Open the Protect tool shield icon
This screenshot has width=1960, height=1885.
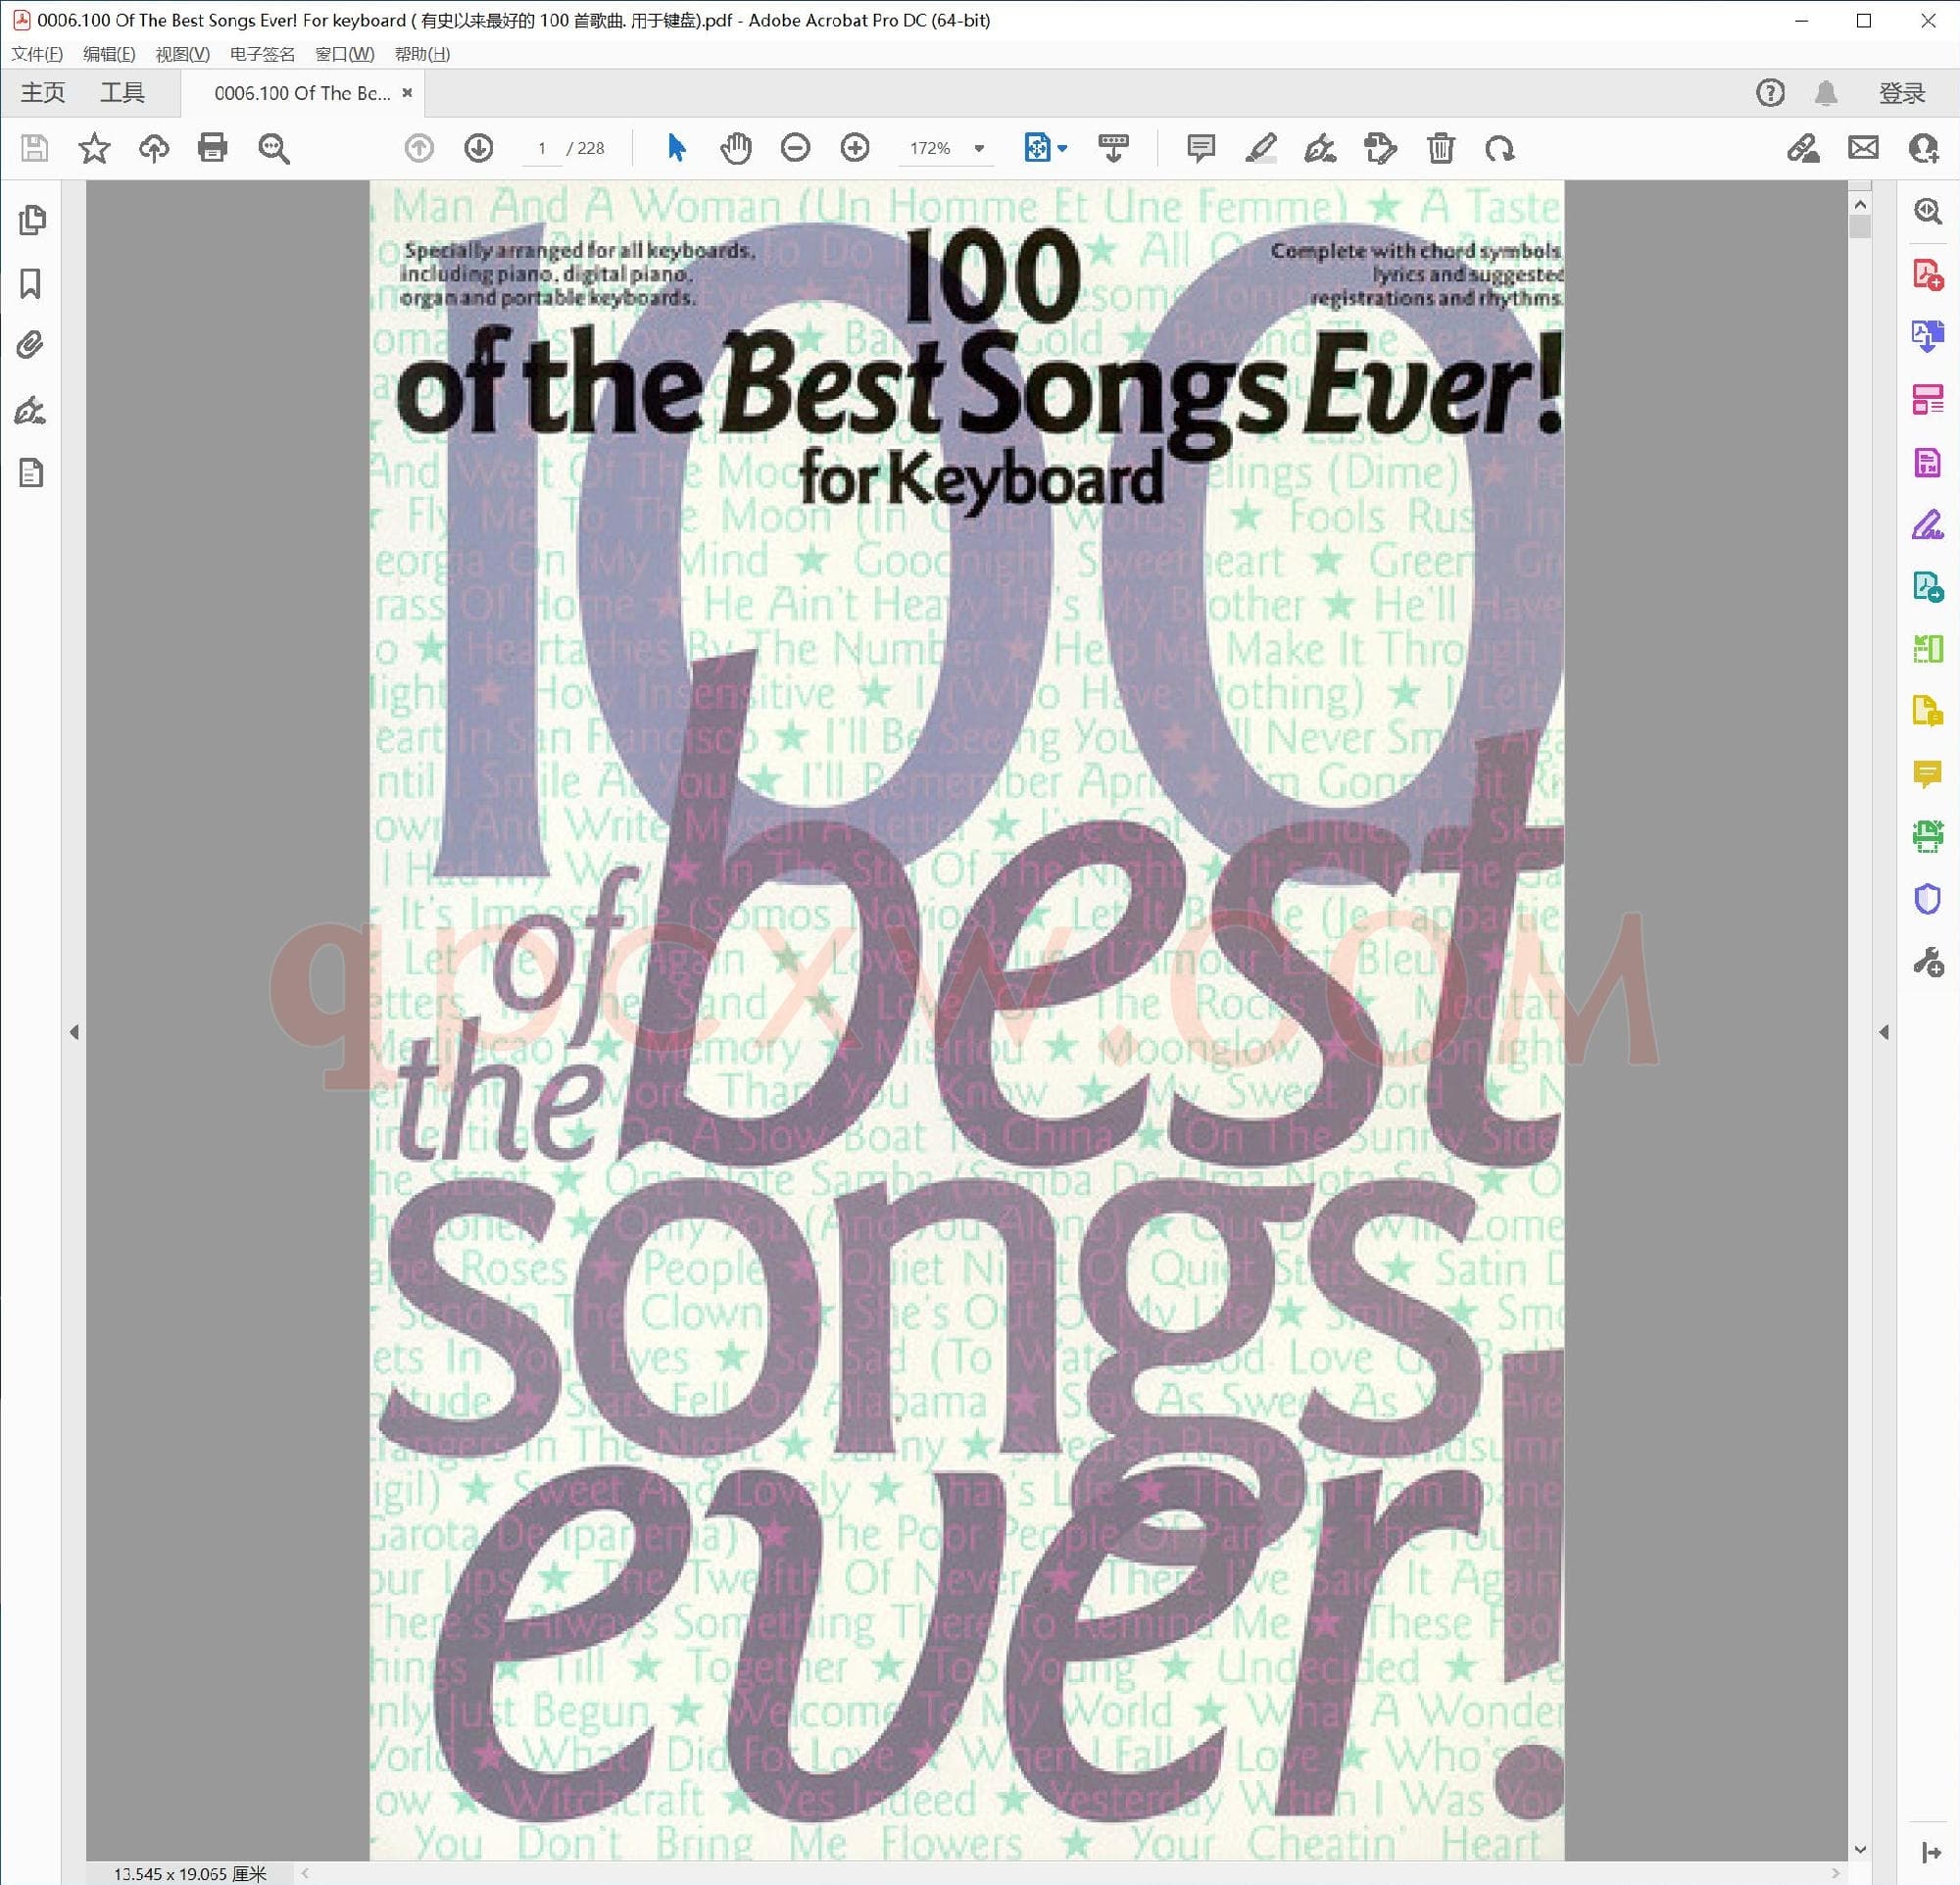tap(1928, 898)
